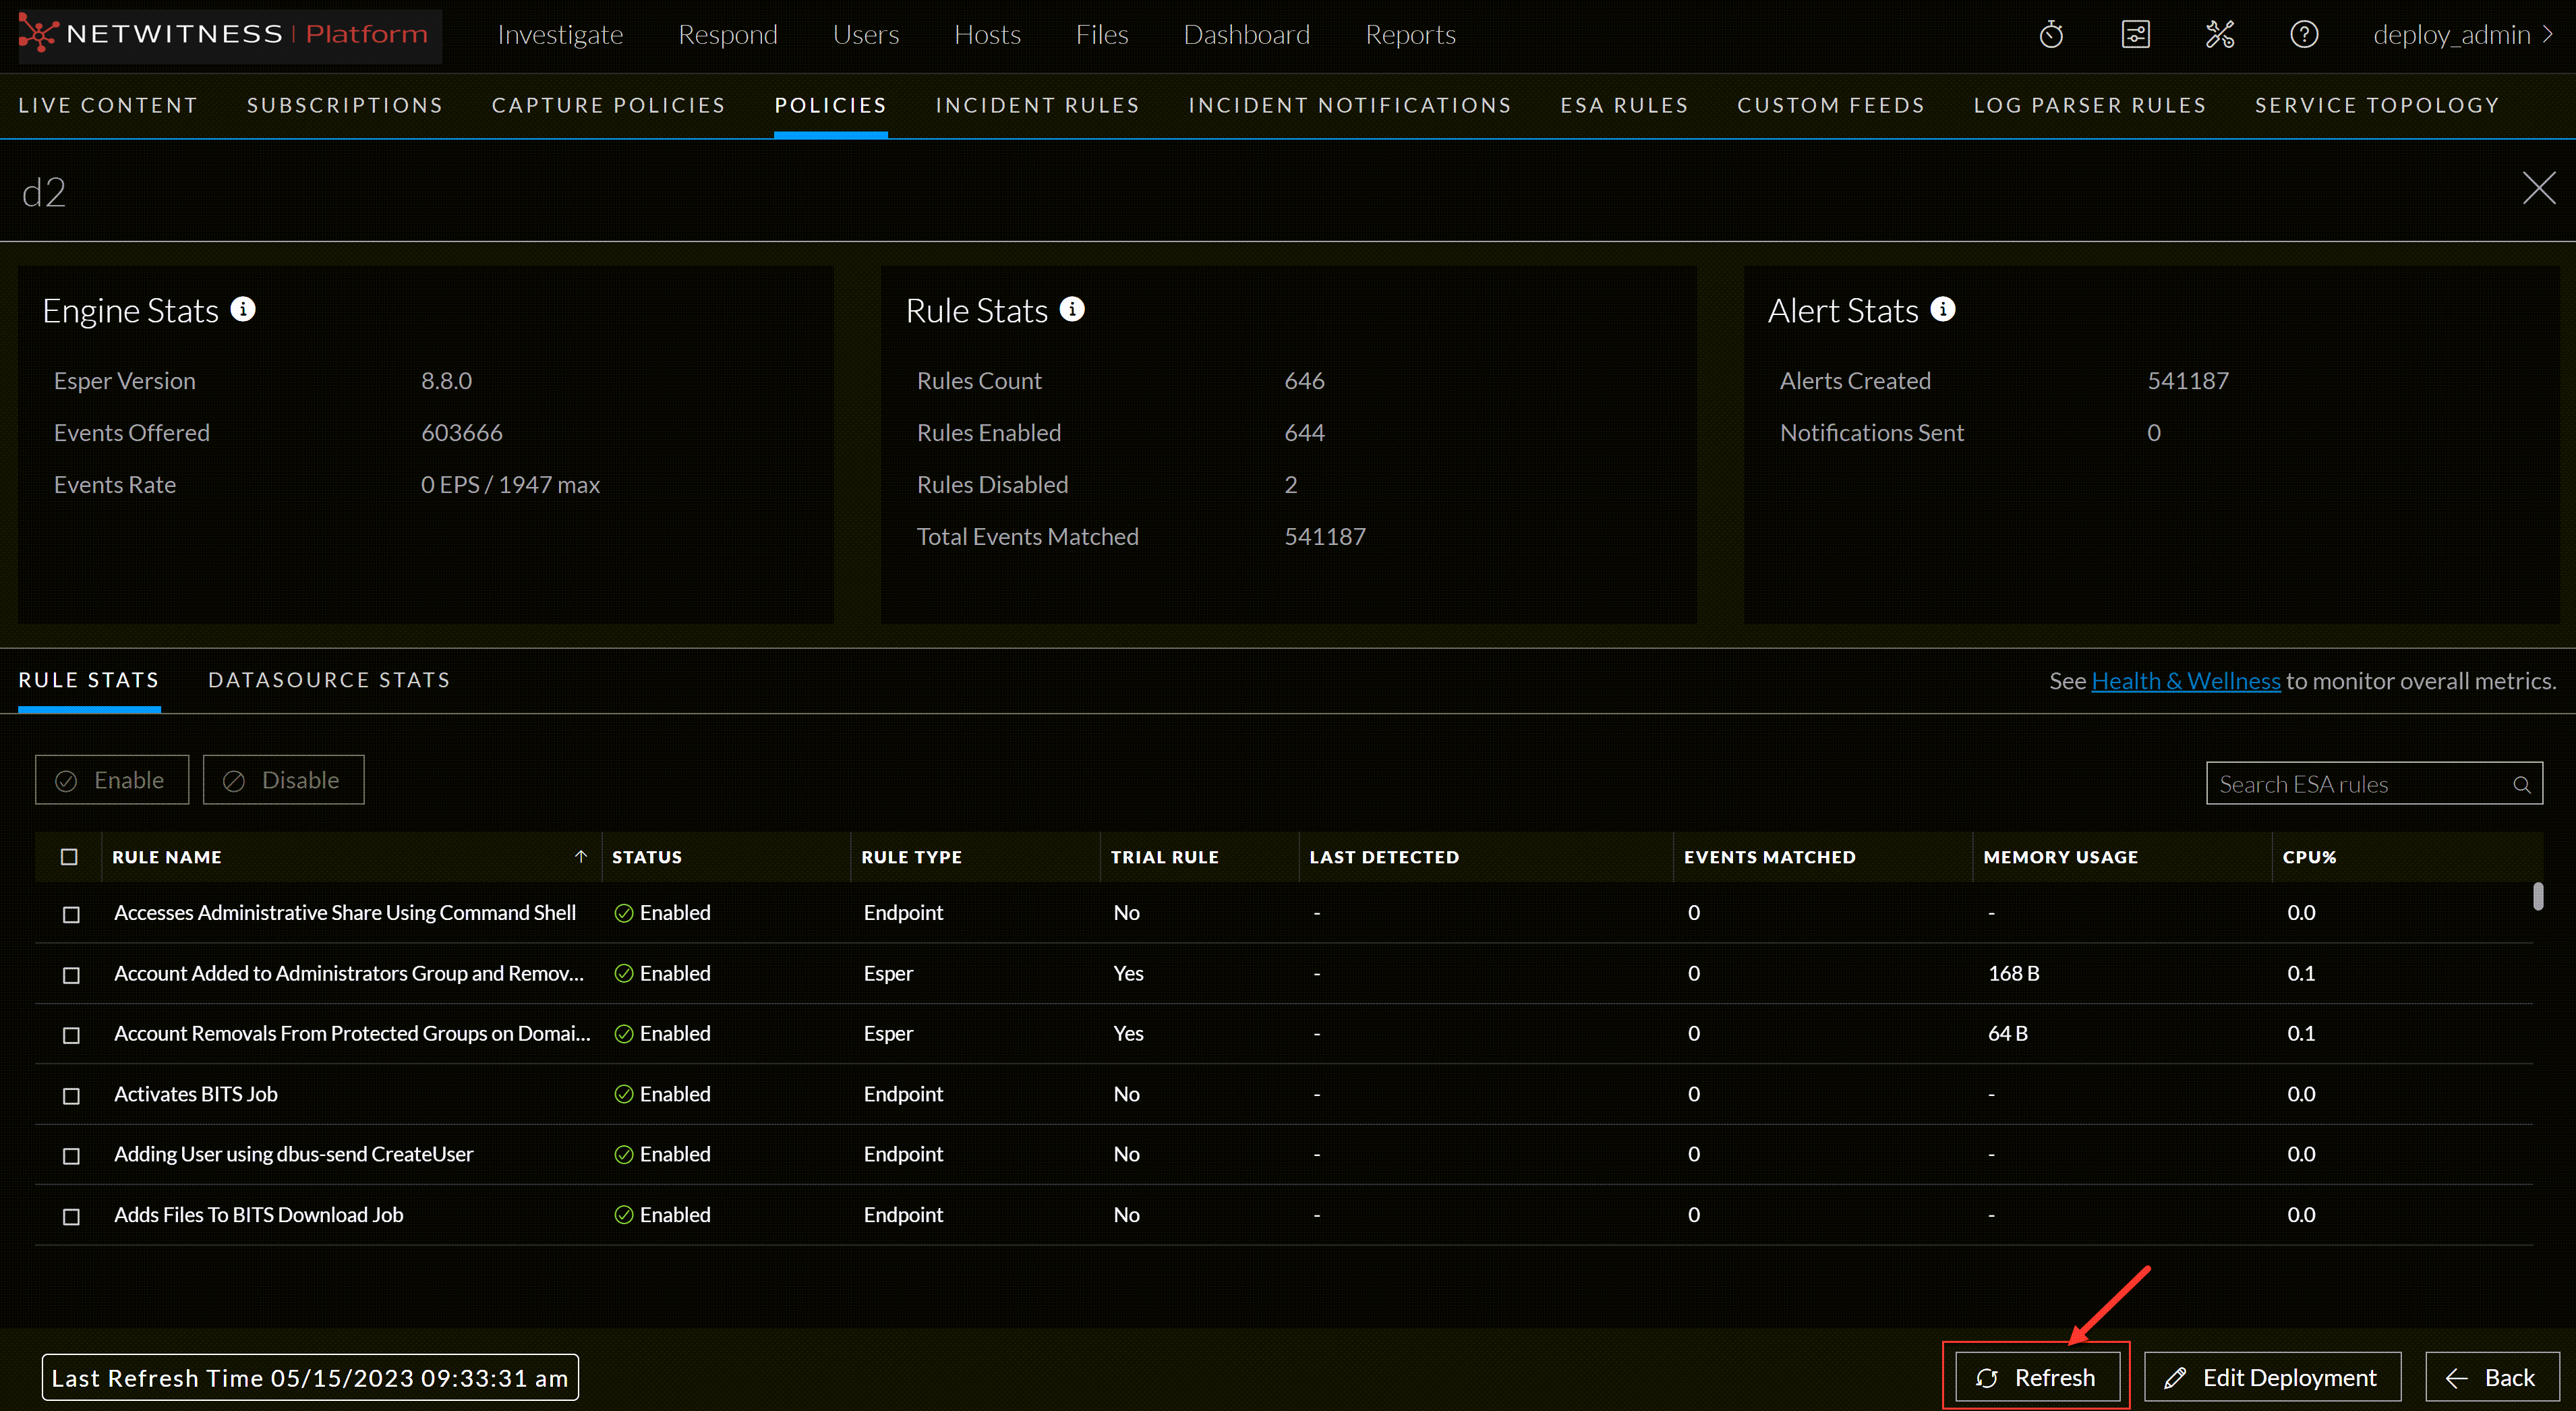
Task: Toggle the sort arrow on Rule Name column
Action: [580, 857]
